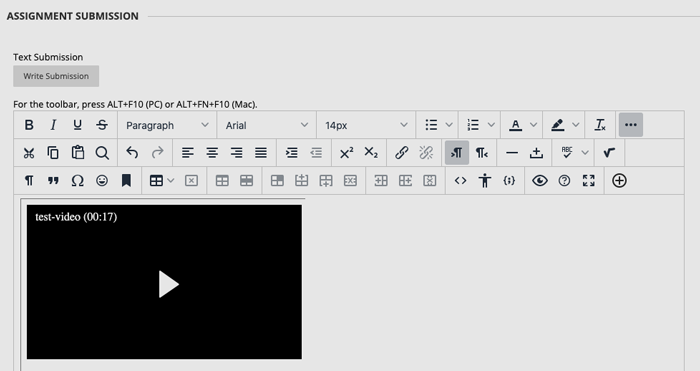Set left-to-right text direction
The height and width of the screenshot is (371, 700).
pos(457,153)
